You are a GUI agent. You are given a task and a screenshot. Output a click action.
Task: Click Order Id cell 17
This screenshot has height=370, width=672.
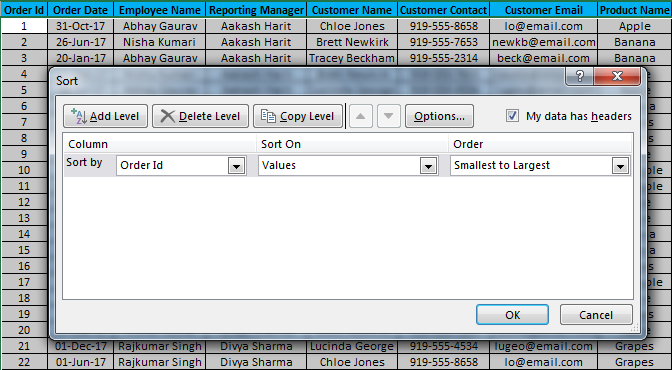[24, 282]
